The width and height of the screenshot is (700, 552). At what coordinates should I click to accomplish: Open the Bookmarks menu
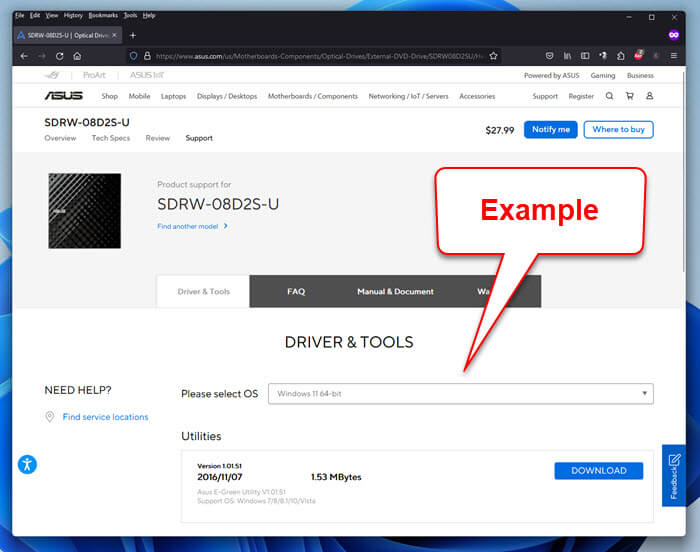click(x=103, y=15)
